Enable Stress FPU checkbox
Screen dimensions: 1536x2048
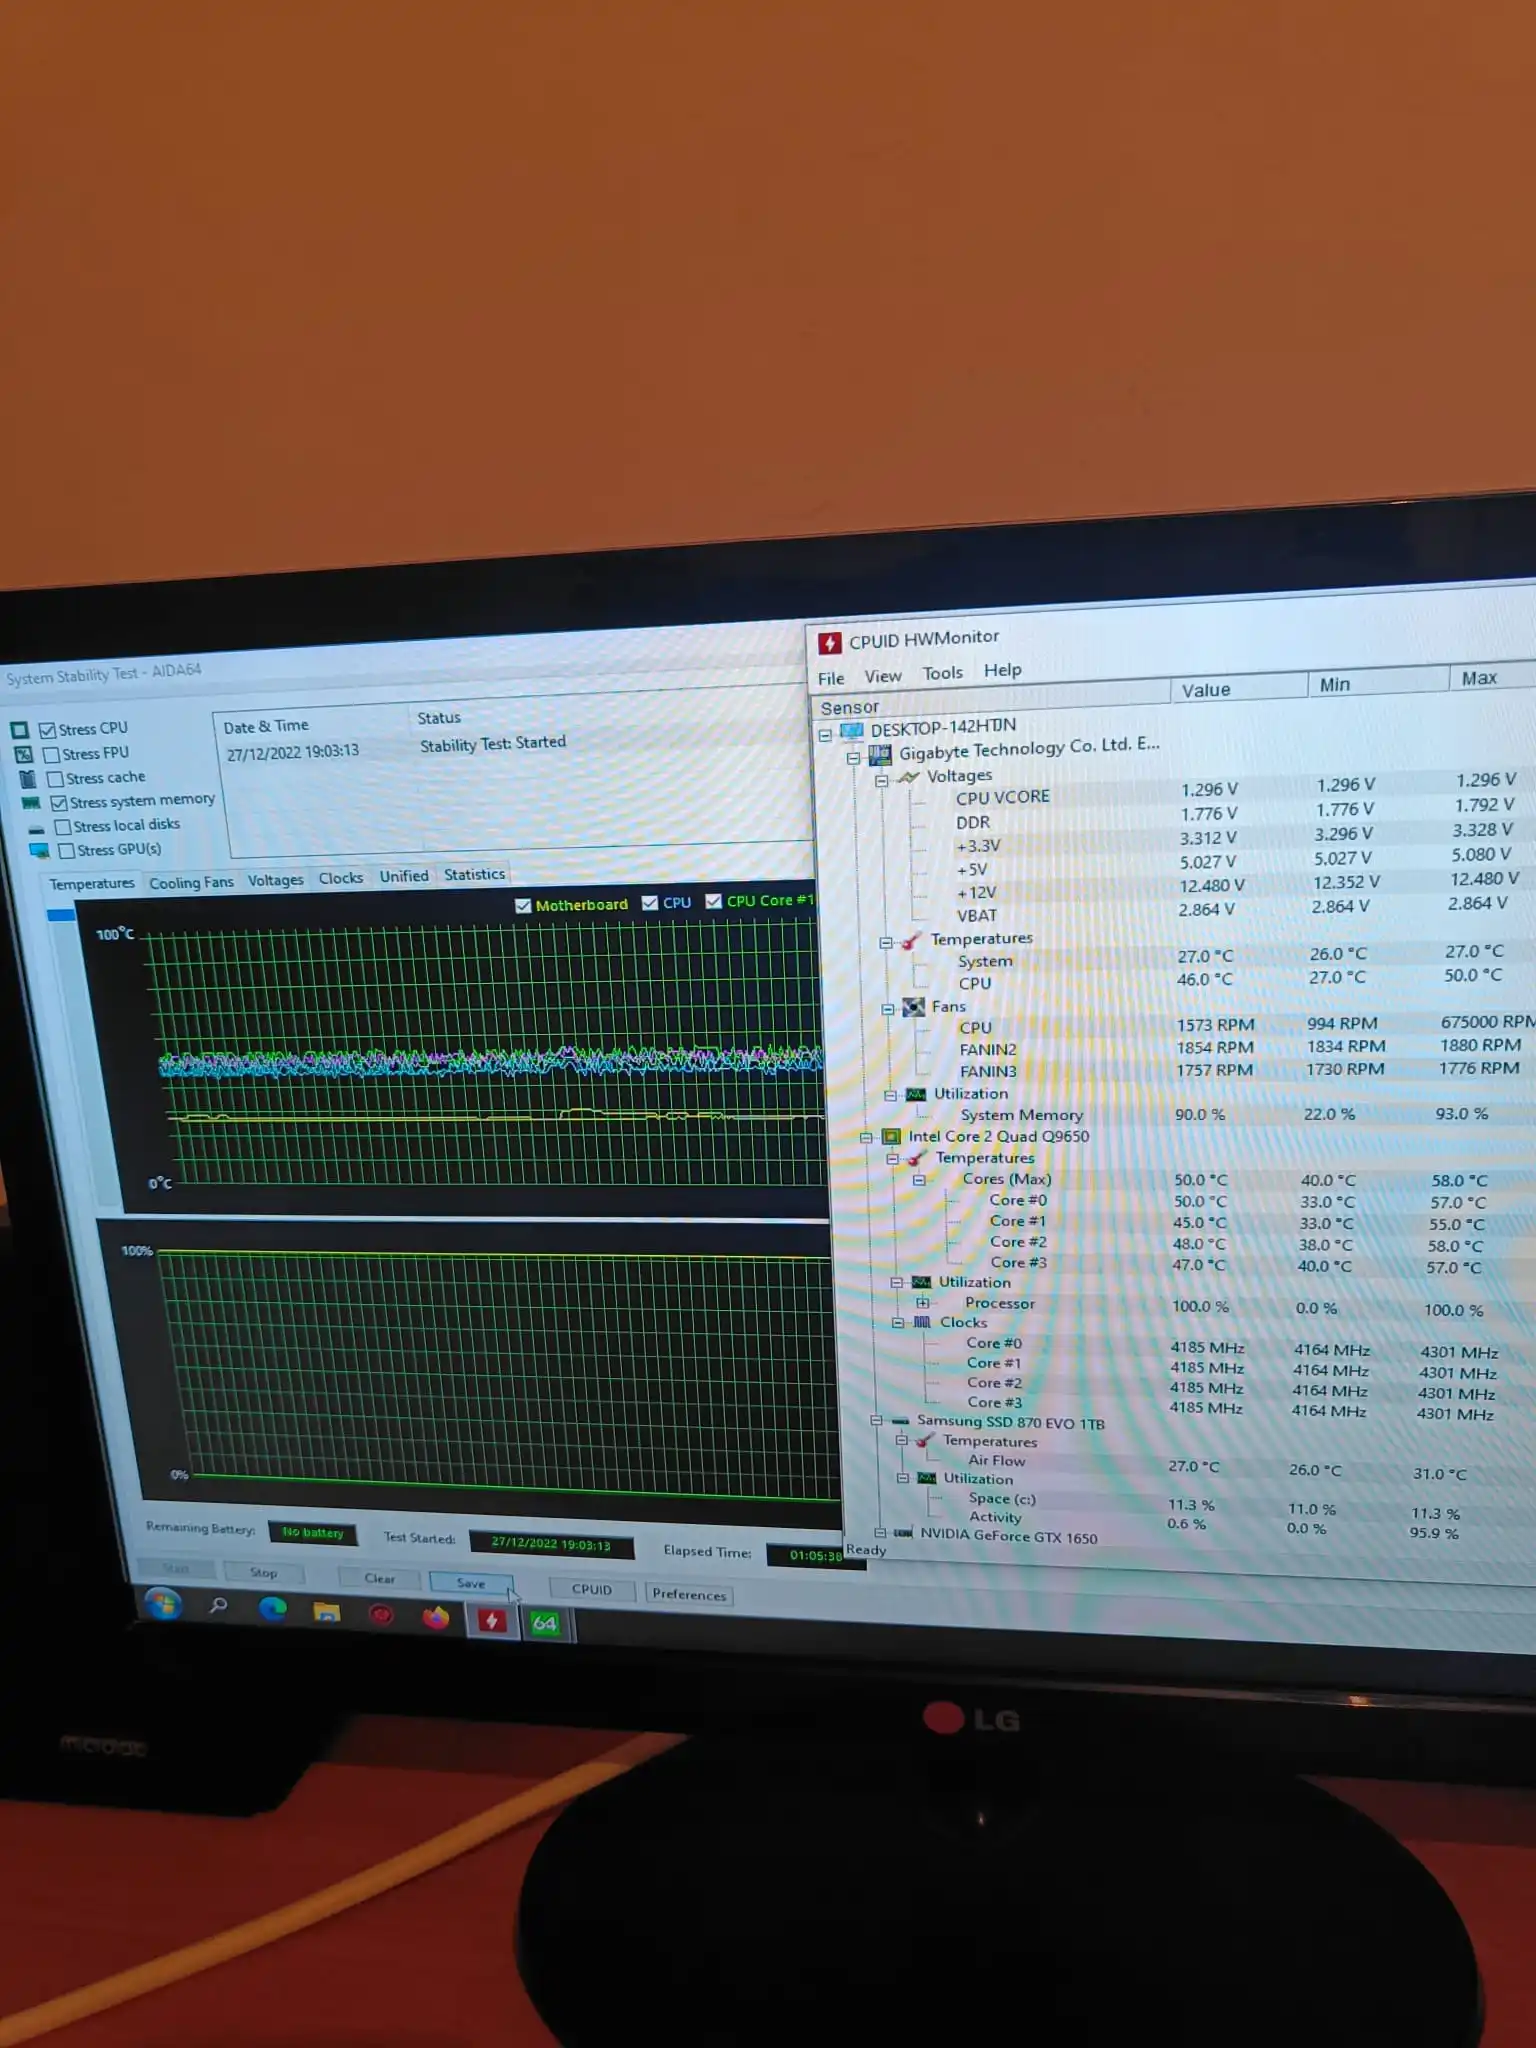pyautogui.click(x=52, y=754)
